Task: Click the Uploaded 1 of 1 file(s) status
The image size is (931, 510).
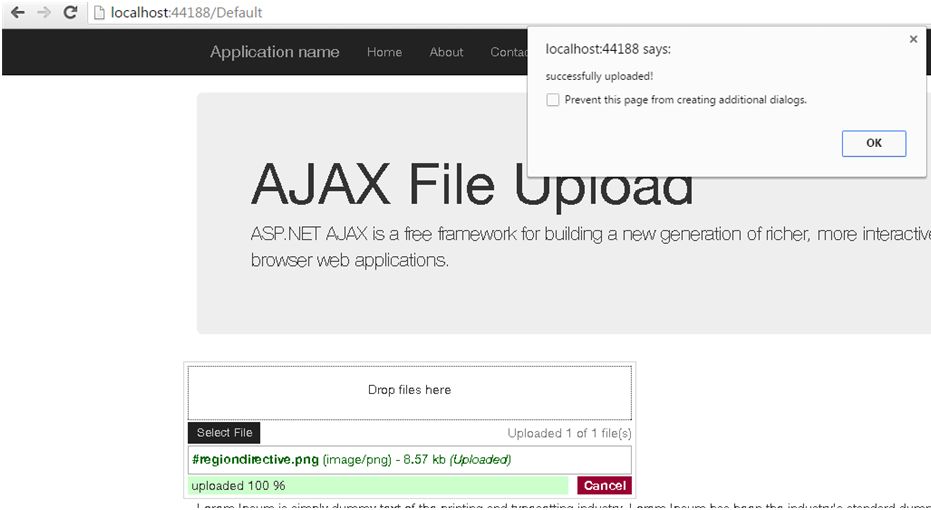Action: click(x=569, y=433)
